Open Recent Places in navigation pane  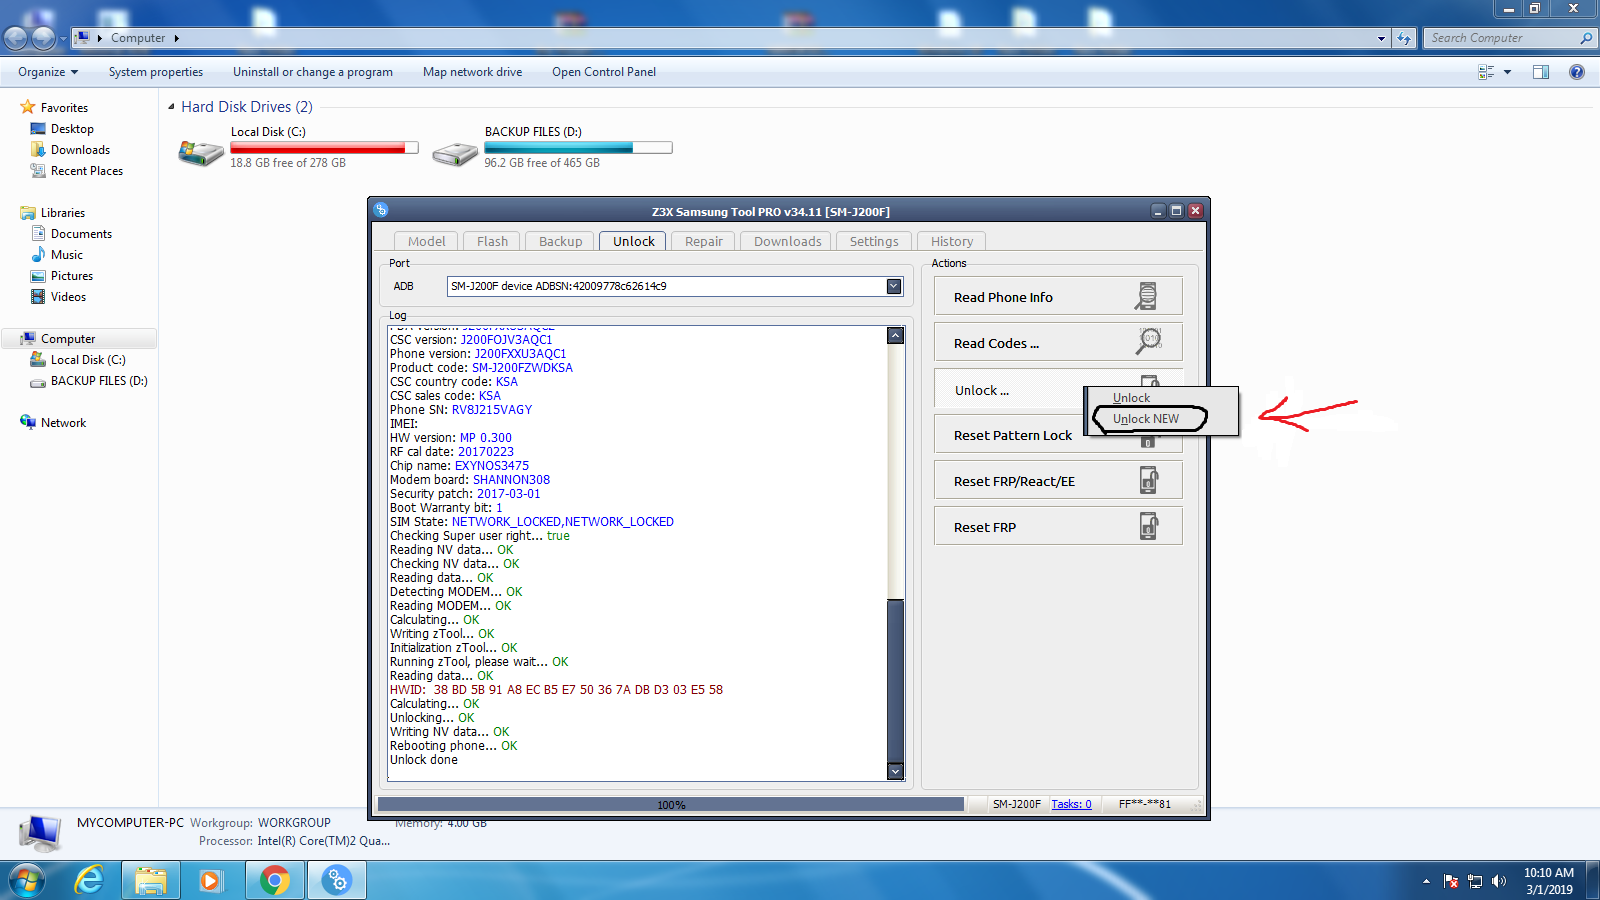(x=87, y=171)
